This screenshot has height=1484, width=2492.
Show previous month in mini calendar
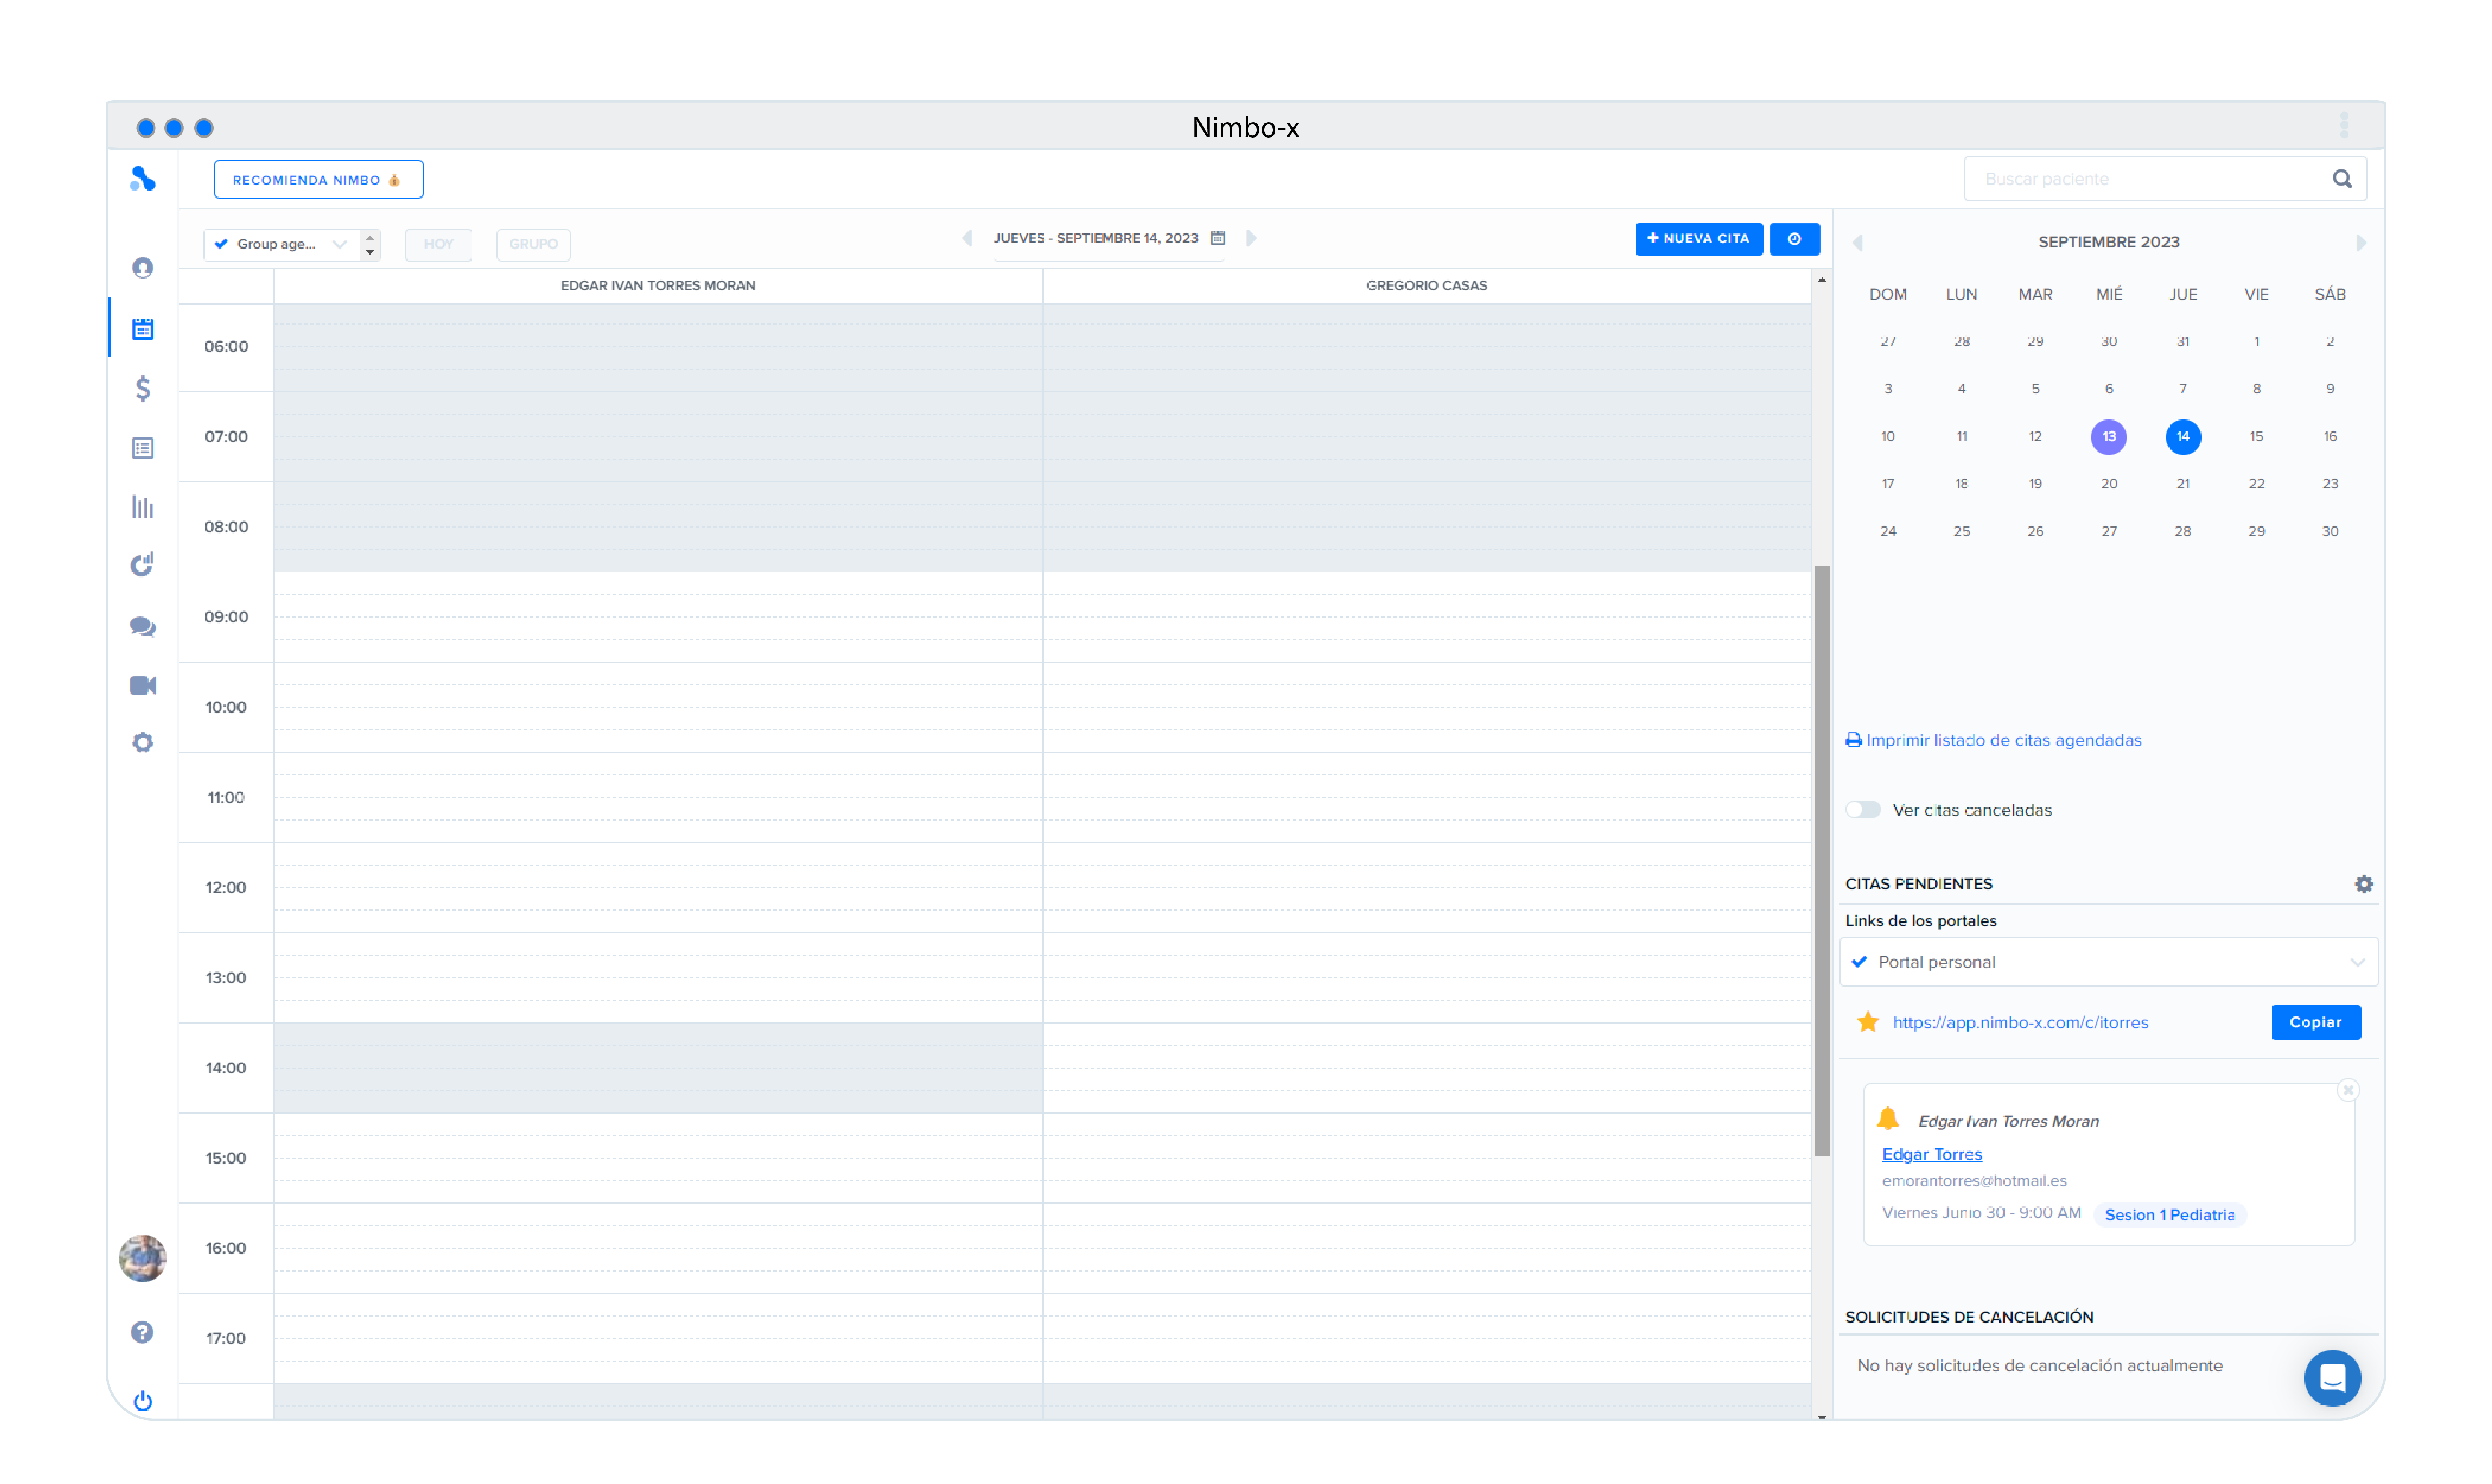coord(1857,243)
